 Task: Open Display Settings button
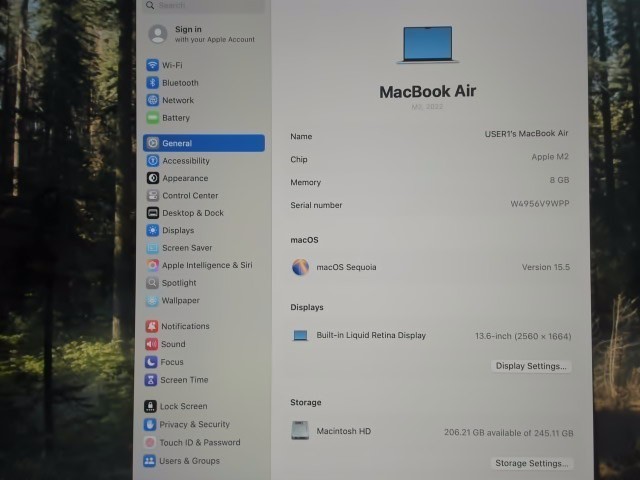pyautogui.click(x=531, y=366)
